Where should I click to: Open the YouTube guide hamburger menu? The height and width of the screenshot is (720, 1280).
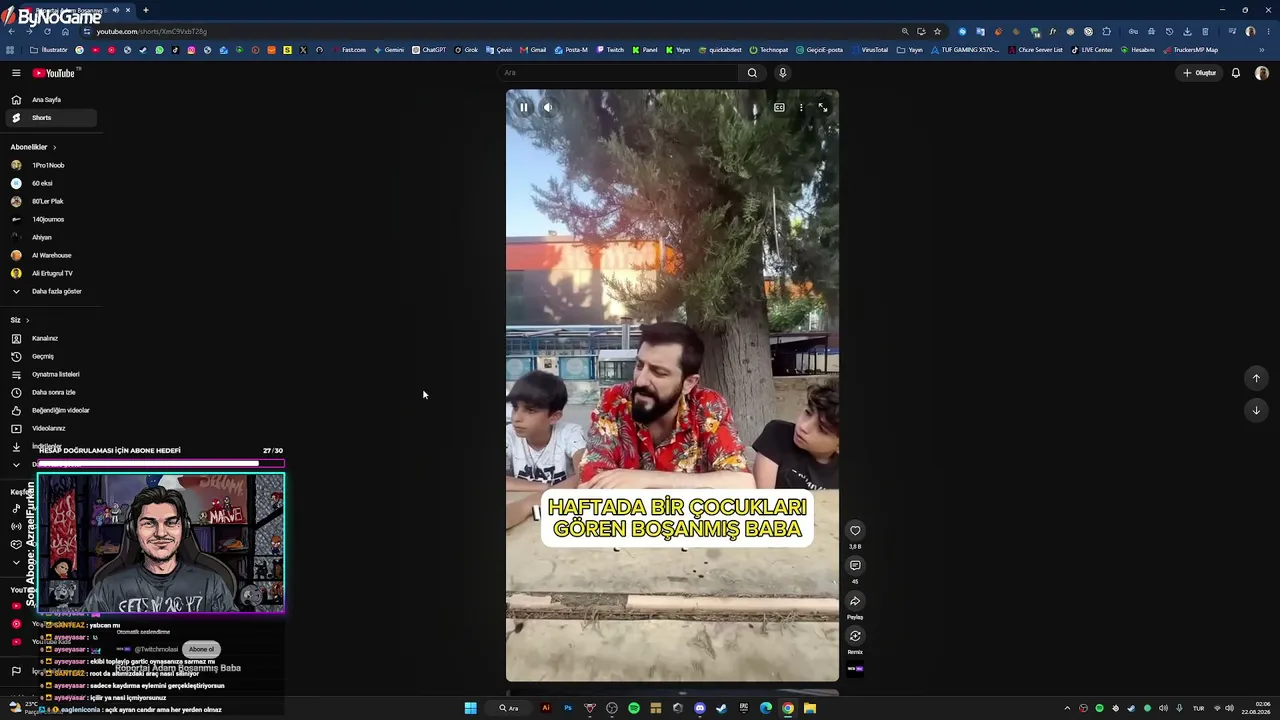pos(16,73)
